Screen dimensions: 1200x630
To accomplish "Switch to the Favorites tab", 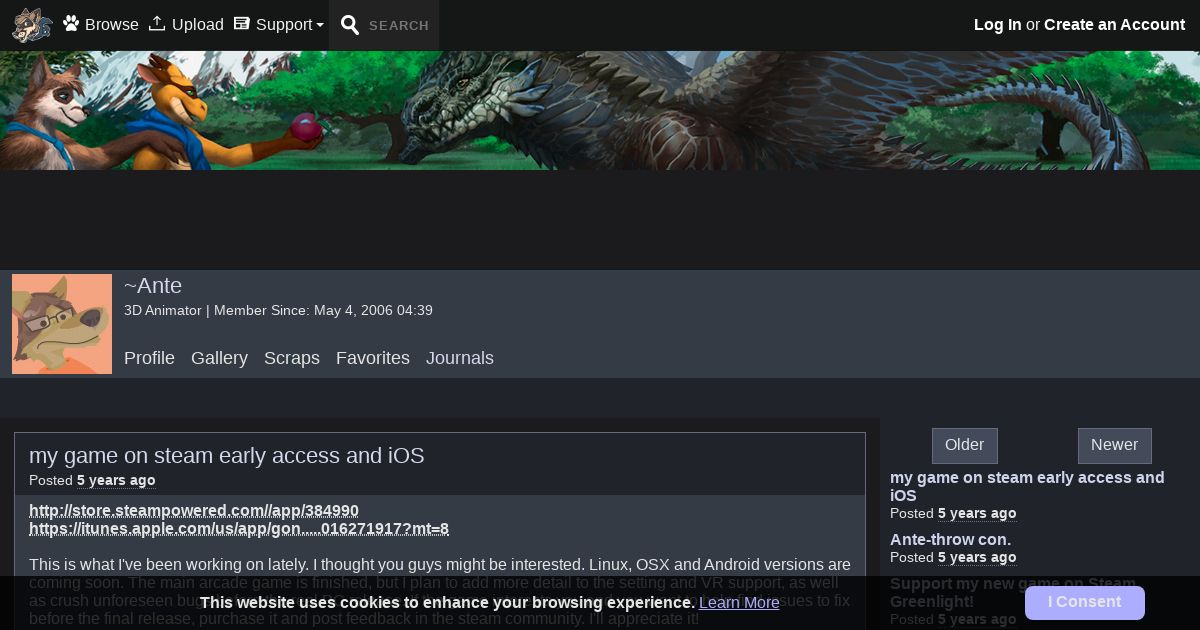I will click(373, 358).
